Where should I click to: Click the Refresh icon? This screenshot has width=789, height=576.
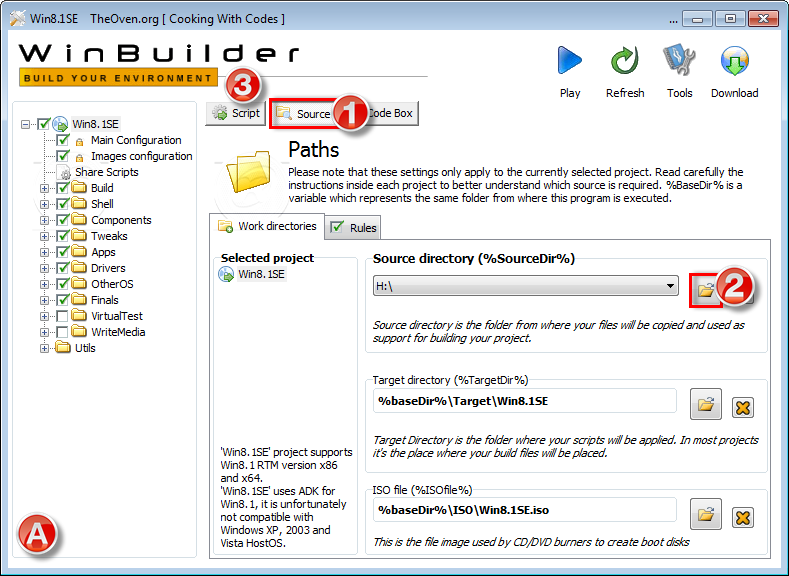[624, 61]
